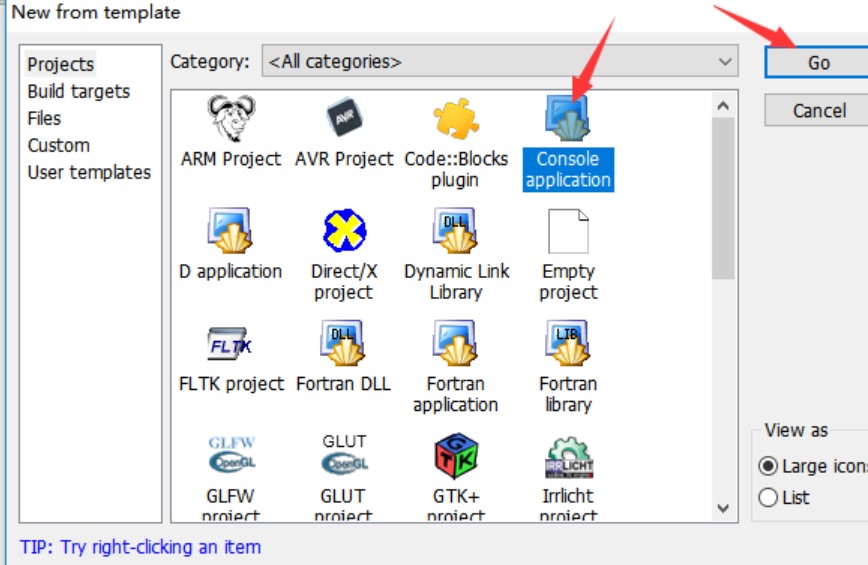This screenshot has width=868, height=565.
Task: Click the 'D application' label text
Action: pyautogui.click(x=231, y=271)
